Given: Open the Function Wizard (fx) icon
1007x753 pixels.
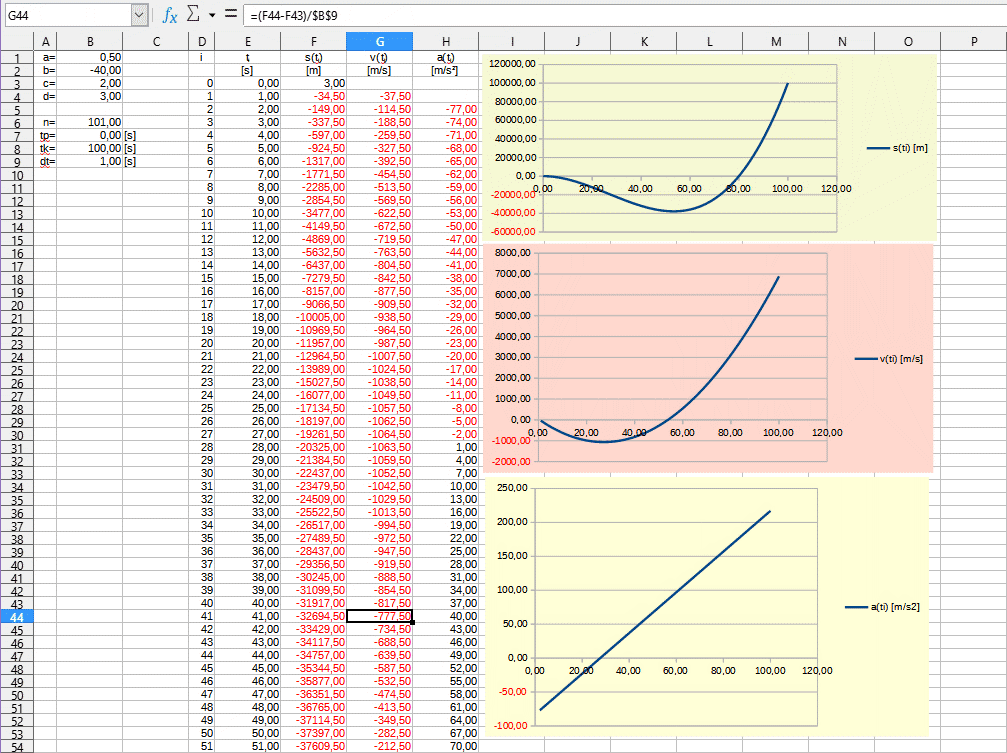Looking at the screenshot, I should tap(171, 15).
